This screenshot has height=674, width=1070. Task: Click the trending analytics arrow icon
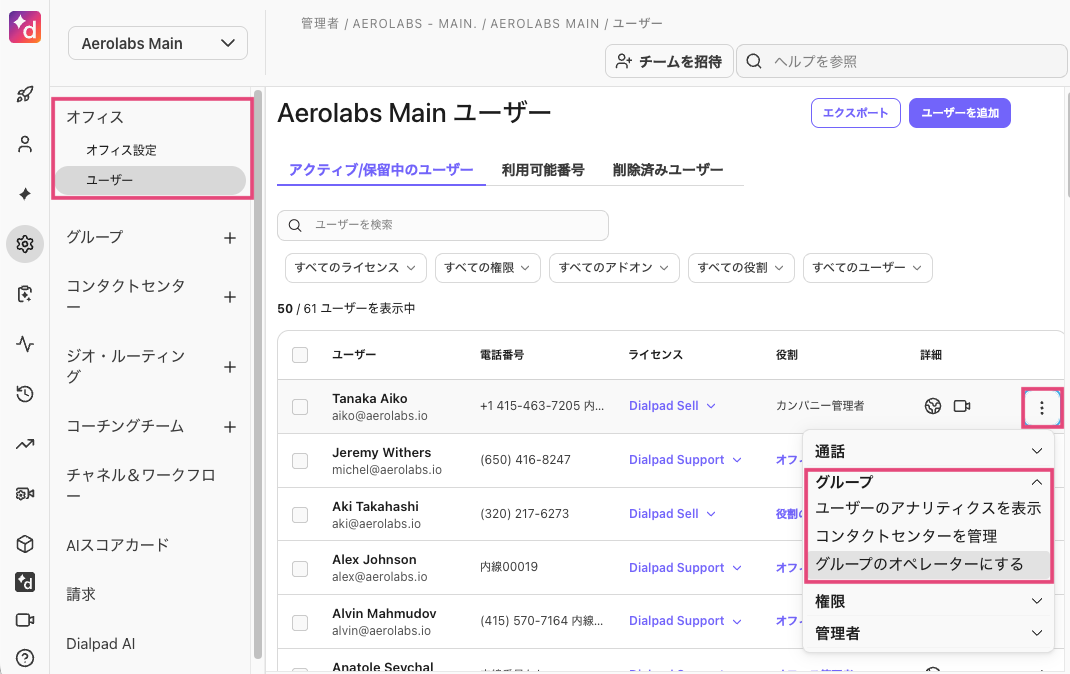tap(25, 444)
